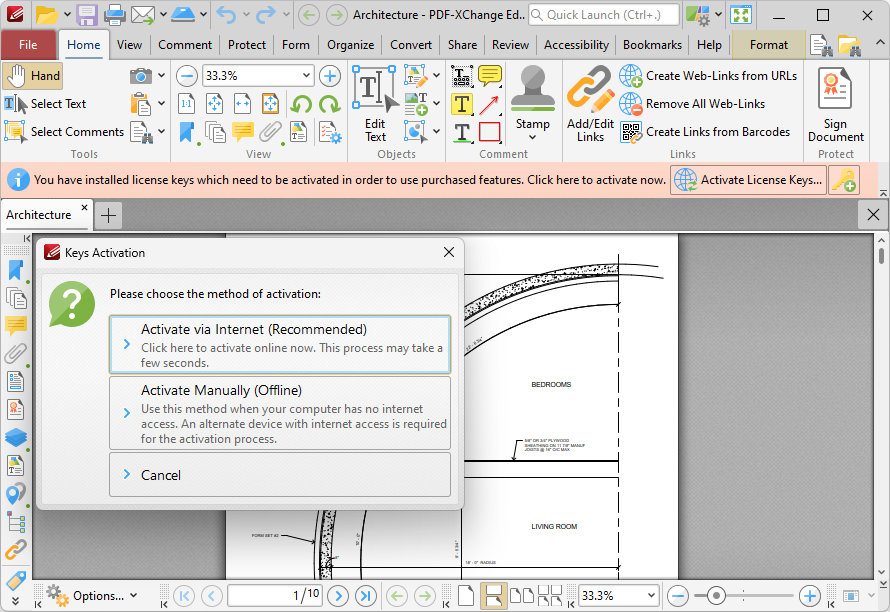Click status bar zoom in plus
Viewport: 890px width, 612px height.
(x=809, y=596)
